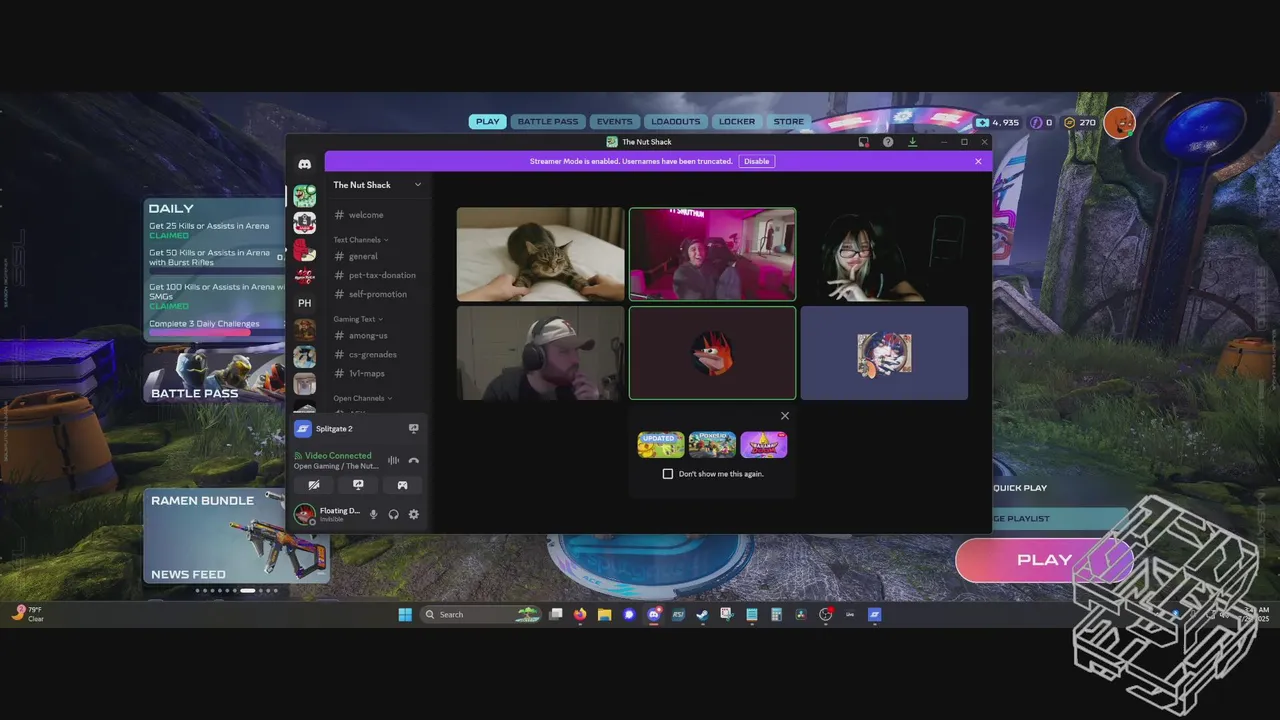Stream Splitgate 2 using the screen icon
The width and height of the screenshot is (1280, 720).
pyautogui.click(x=413, y=428)
